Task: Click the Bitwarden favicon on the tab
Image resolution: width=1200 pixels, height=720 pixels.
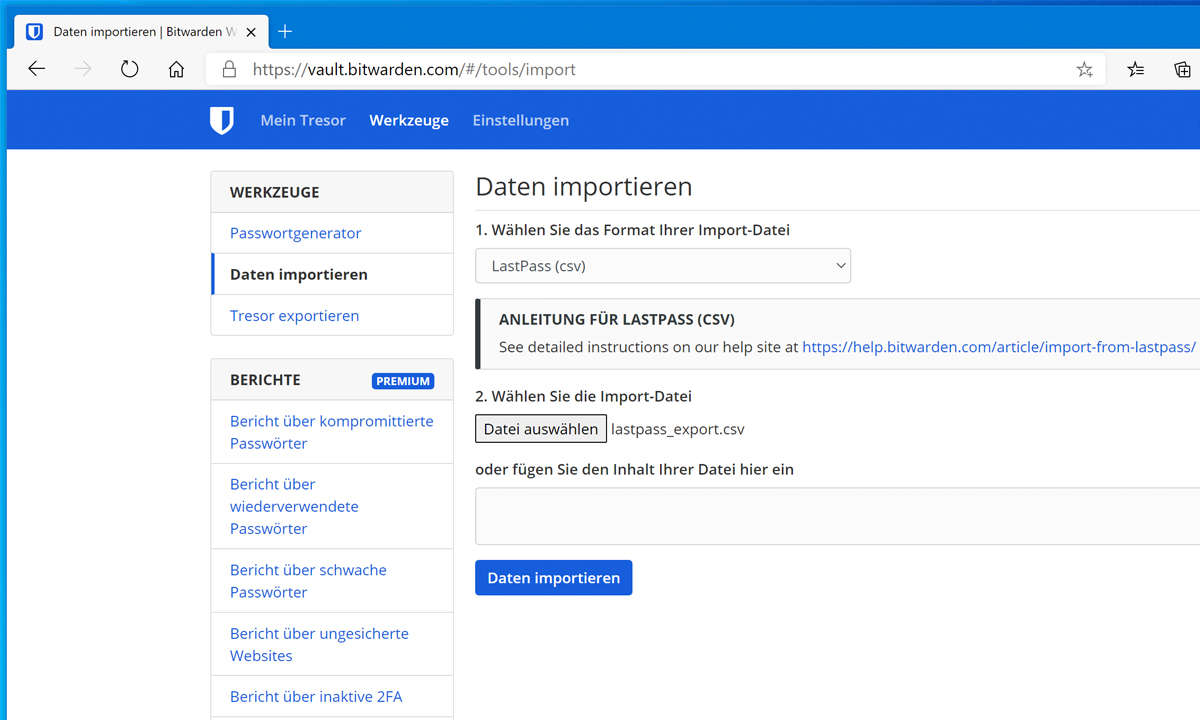Action: 35,32
